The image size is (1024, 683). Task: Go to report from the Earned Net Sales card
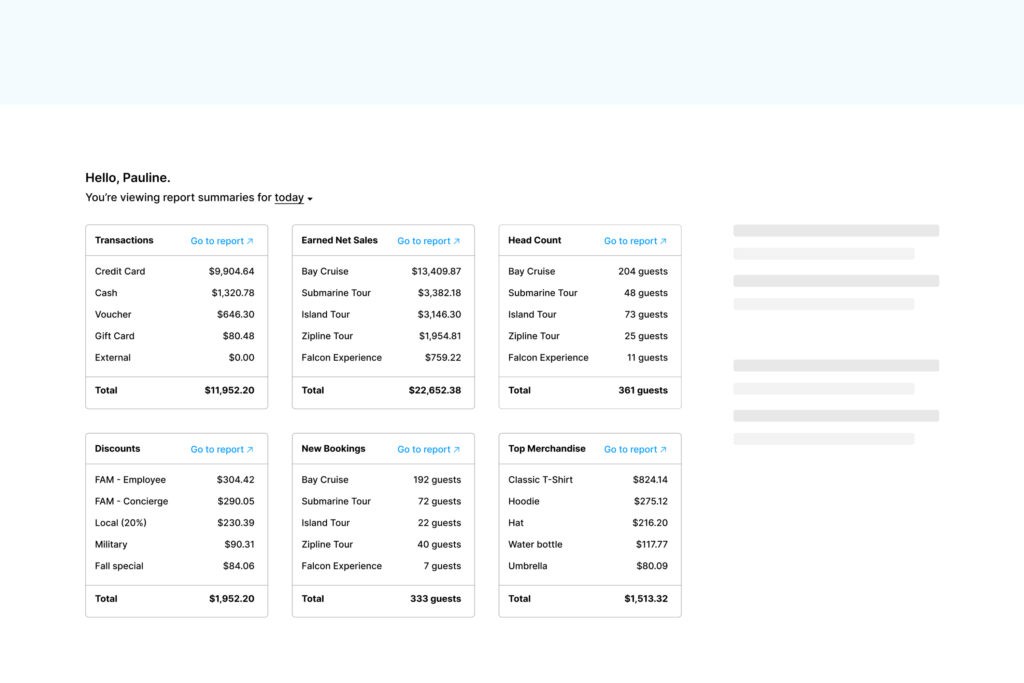[424, 240]
